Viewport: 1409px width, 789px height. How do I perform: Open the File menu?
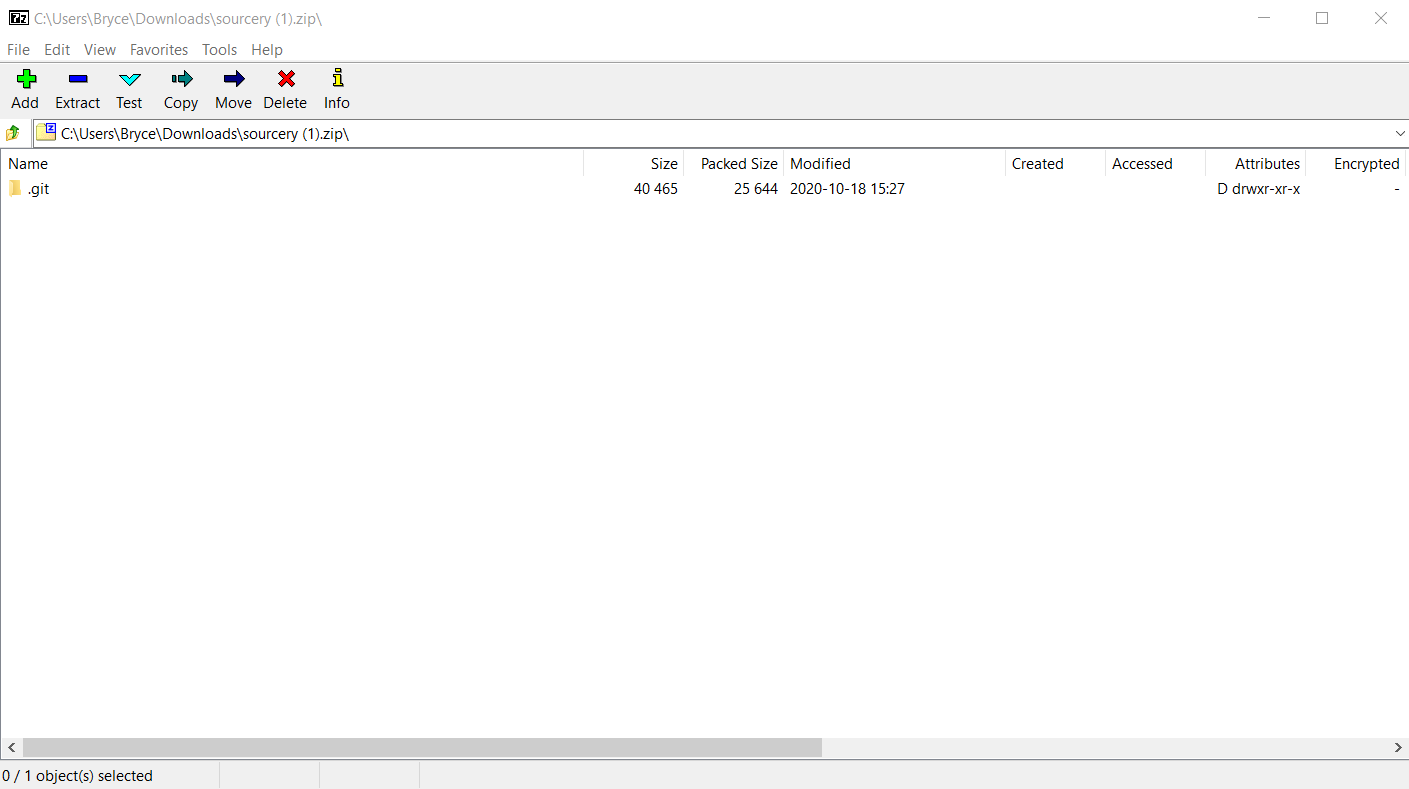click(18, 49)
